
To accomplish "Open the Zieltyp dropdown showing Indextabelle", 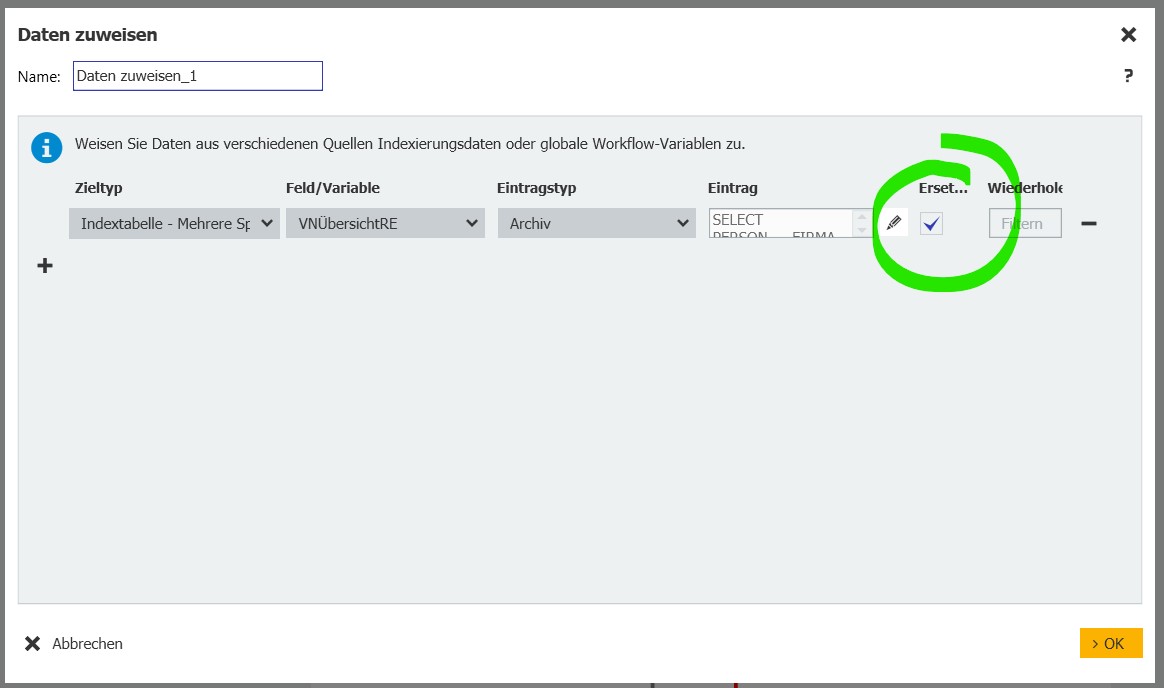I will tap(174, 224).
